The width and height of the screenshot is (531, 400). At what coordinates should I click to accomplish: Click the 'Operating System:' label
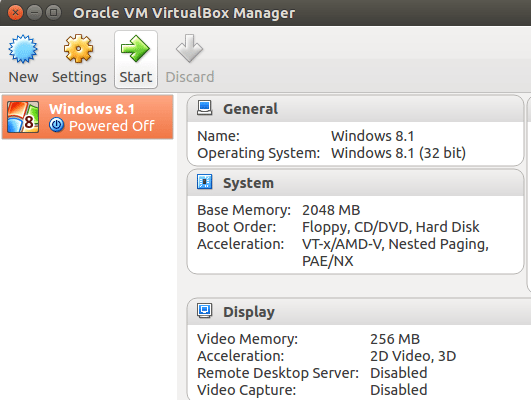tap(258, 153)
